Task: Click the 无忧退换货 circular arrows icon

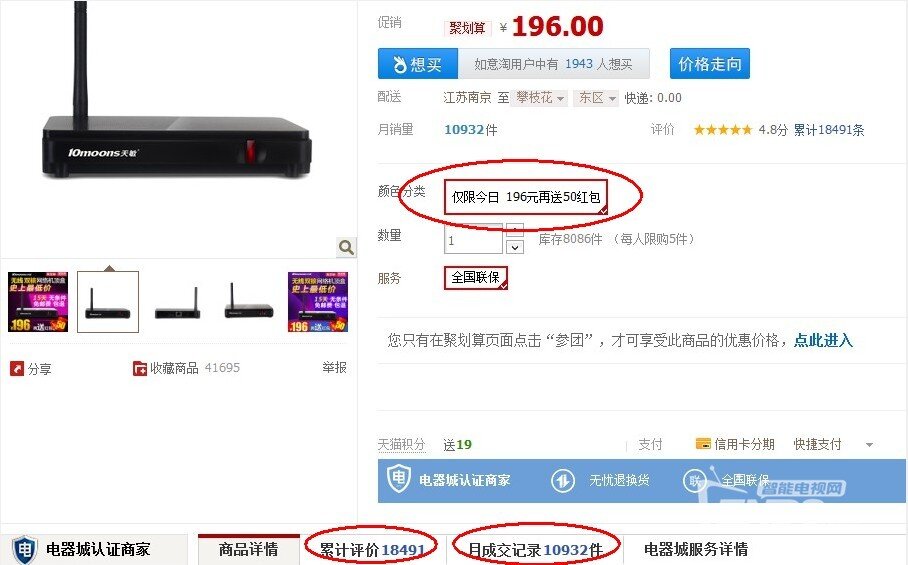Action: click(562, 480)
